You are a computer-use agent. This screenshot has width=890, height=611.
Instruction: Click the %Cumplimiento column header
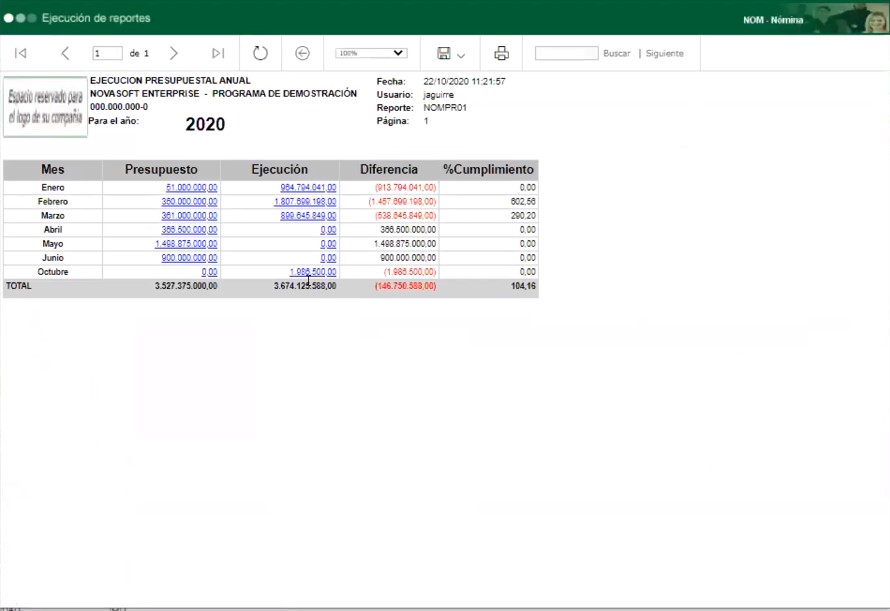[x=488, y=169]
